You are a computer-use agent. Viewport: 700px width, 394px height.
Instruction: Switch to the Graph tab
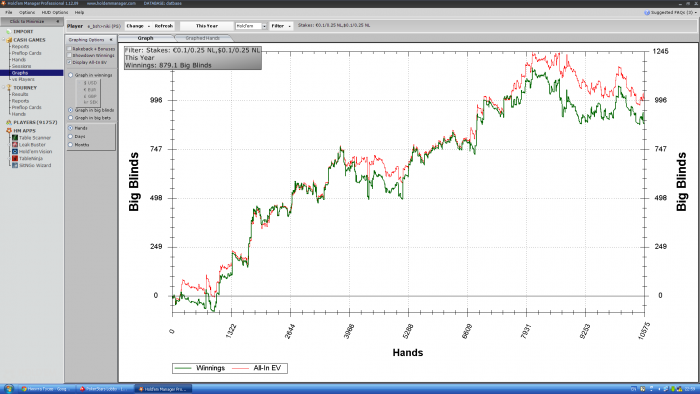pos(146,38)
